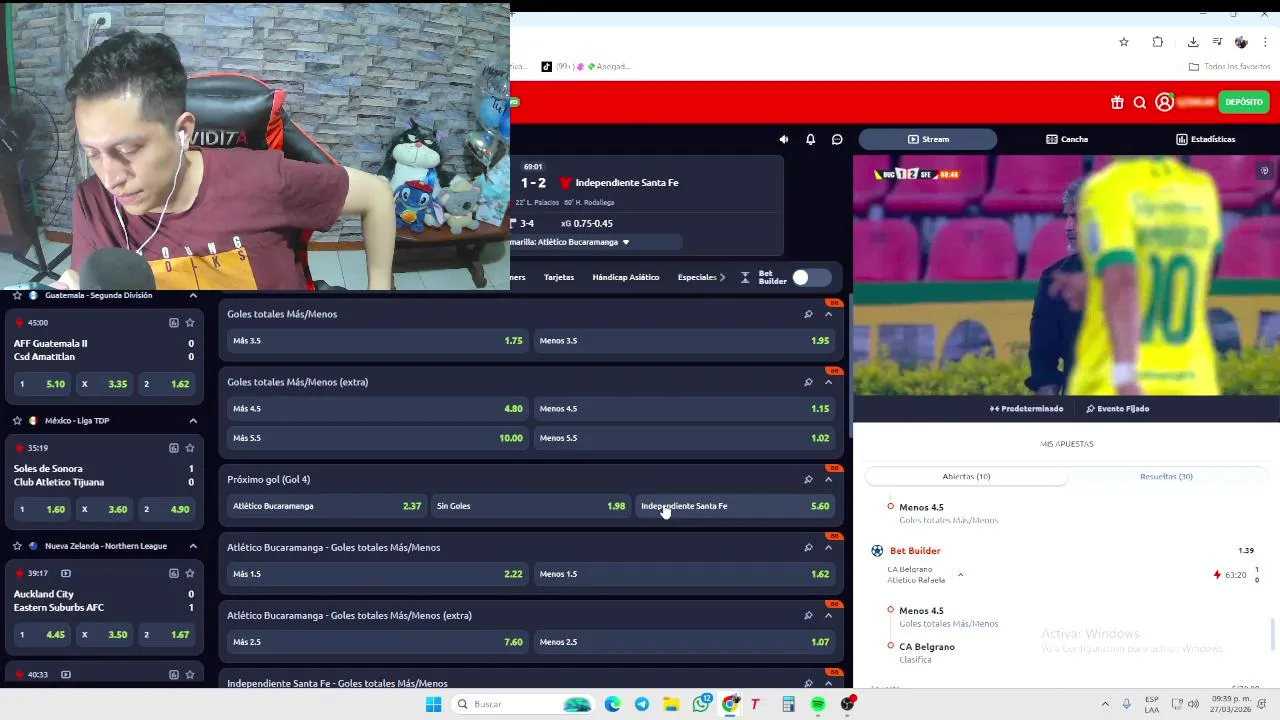Open Microsoft Edge from the taskbar
This screenshot has width=1280, height=720.
[x=612, y=704]
